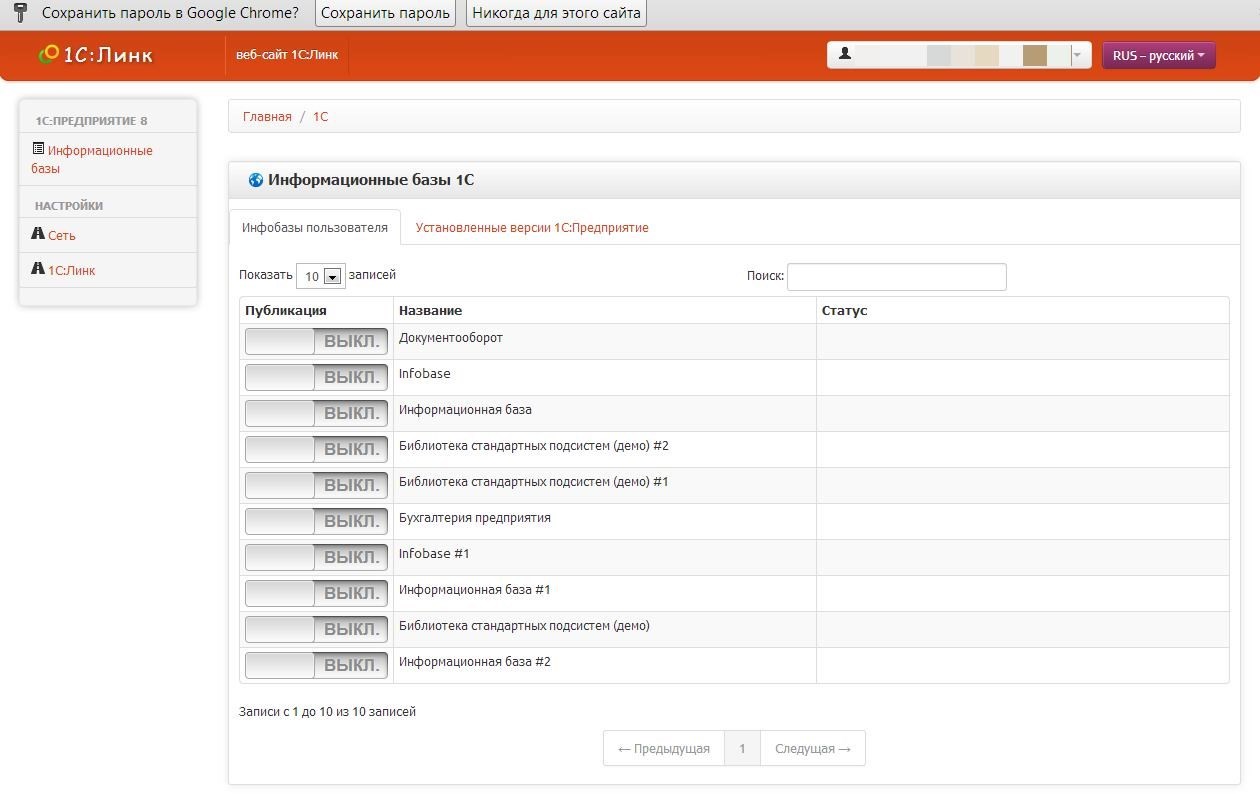Open the records per page dropdown

pos(320,276)
